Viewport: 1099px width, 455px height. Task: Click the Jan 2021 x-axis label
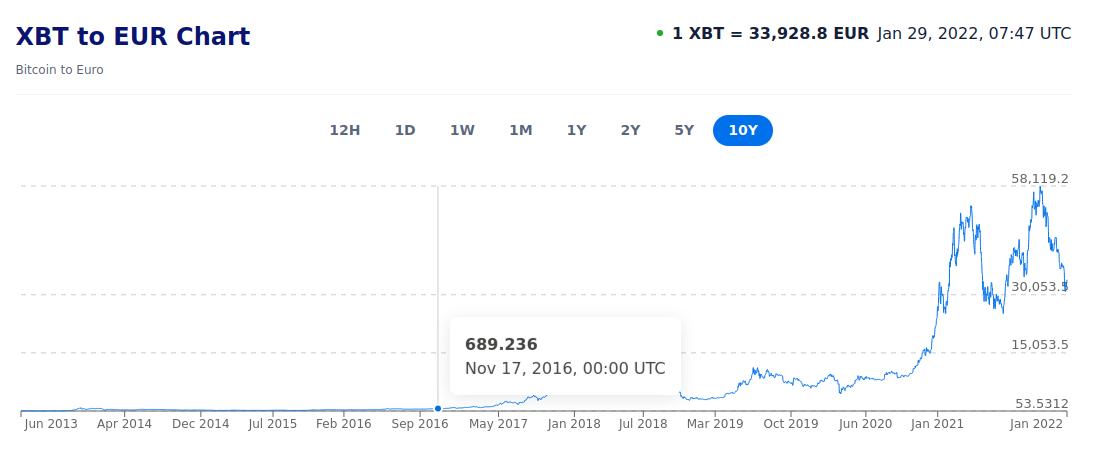(x=938, y=424)
